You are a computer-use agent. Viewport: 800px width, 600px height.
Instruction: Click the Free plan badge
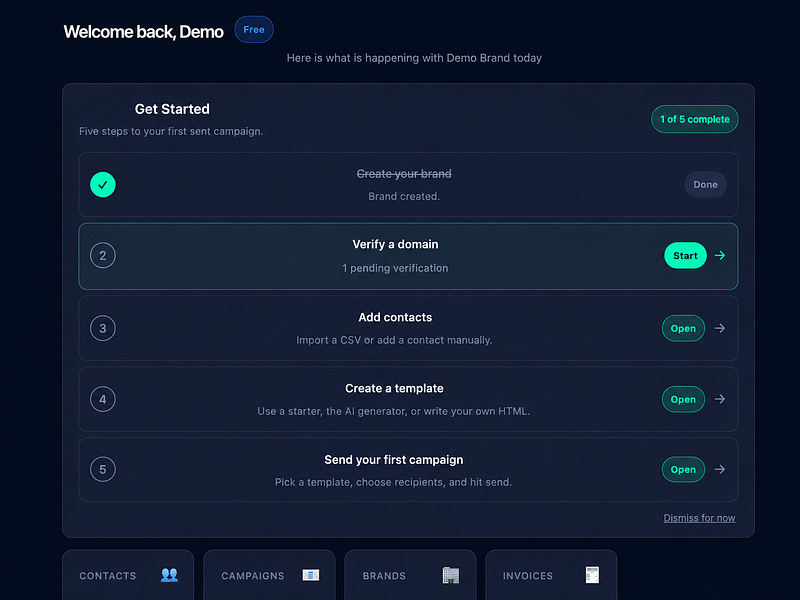coord(254,30)
